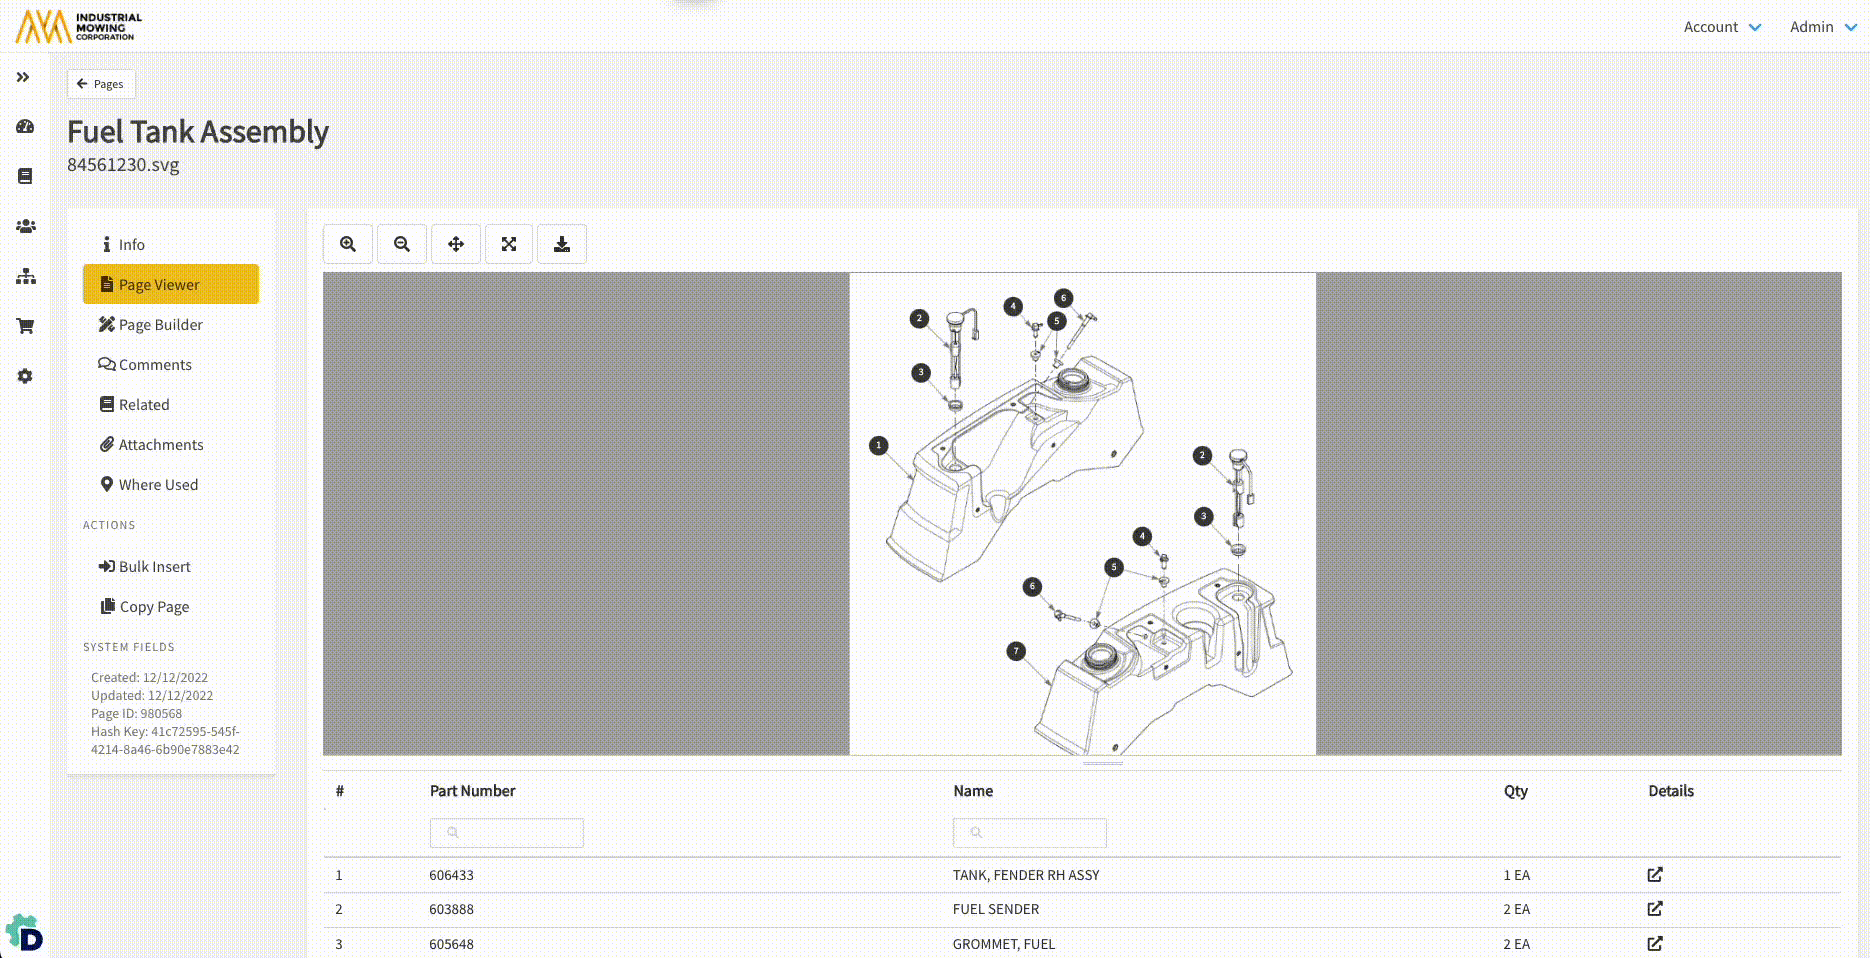Open the users group sidebar icon
The image size is (1870, 958).
(x=25, y=226)
